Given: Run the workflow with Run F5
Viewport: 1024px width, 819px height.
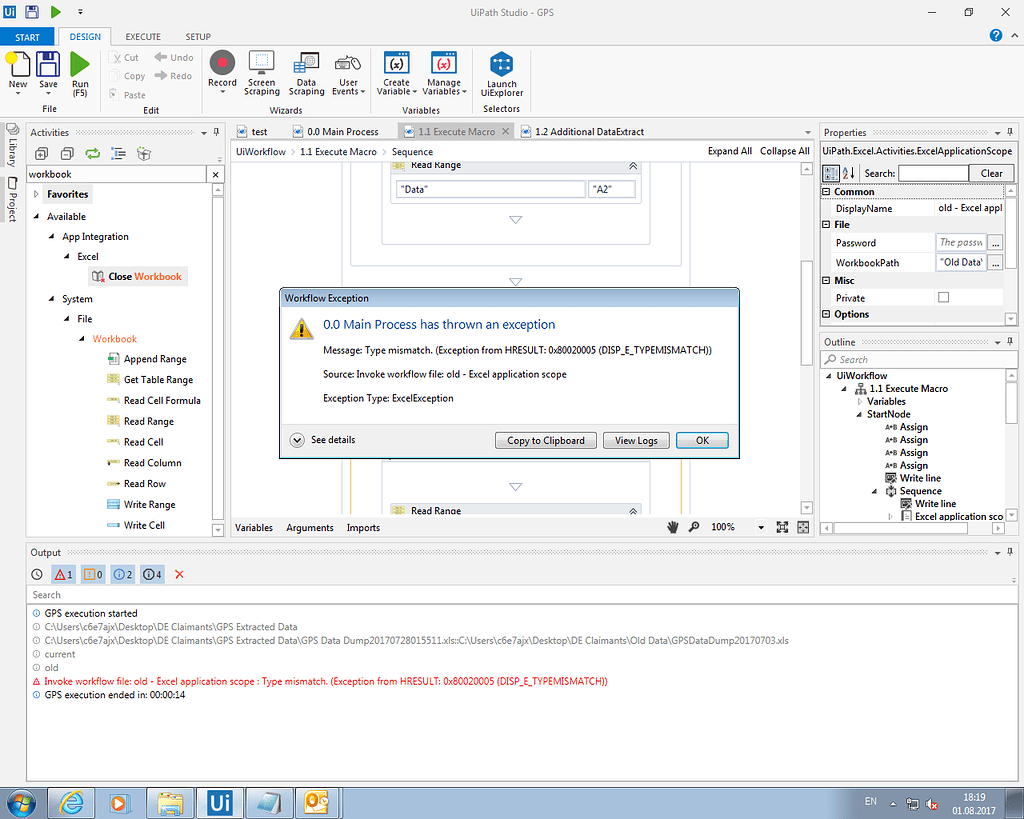Looking at the screenshot, I should (80, 71).
